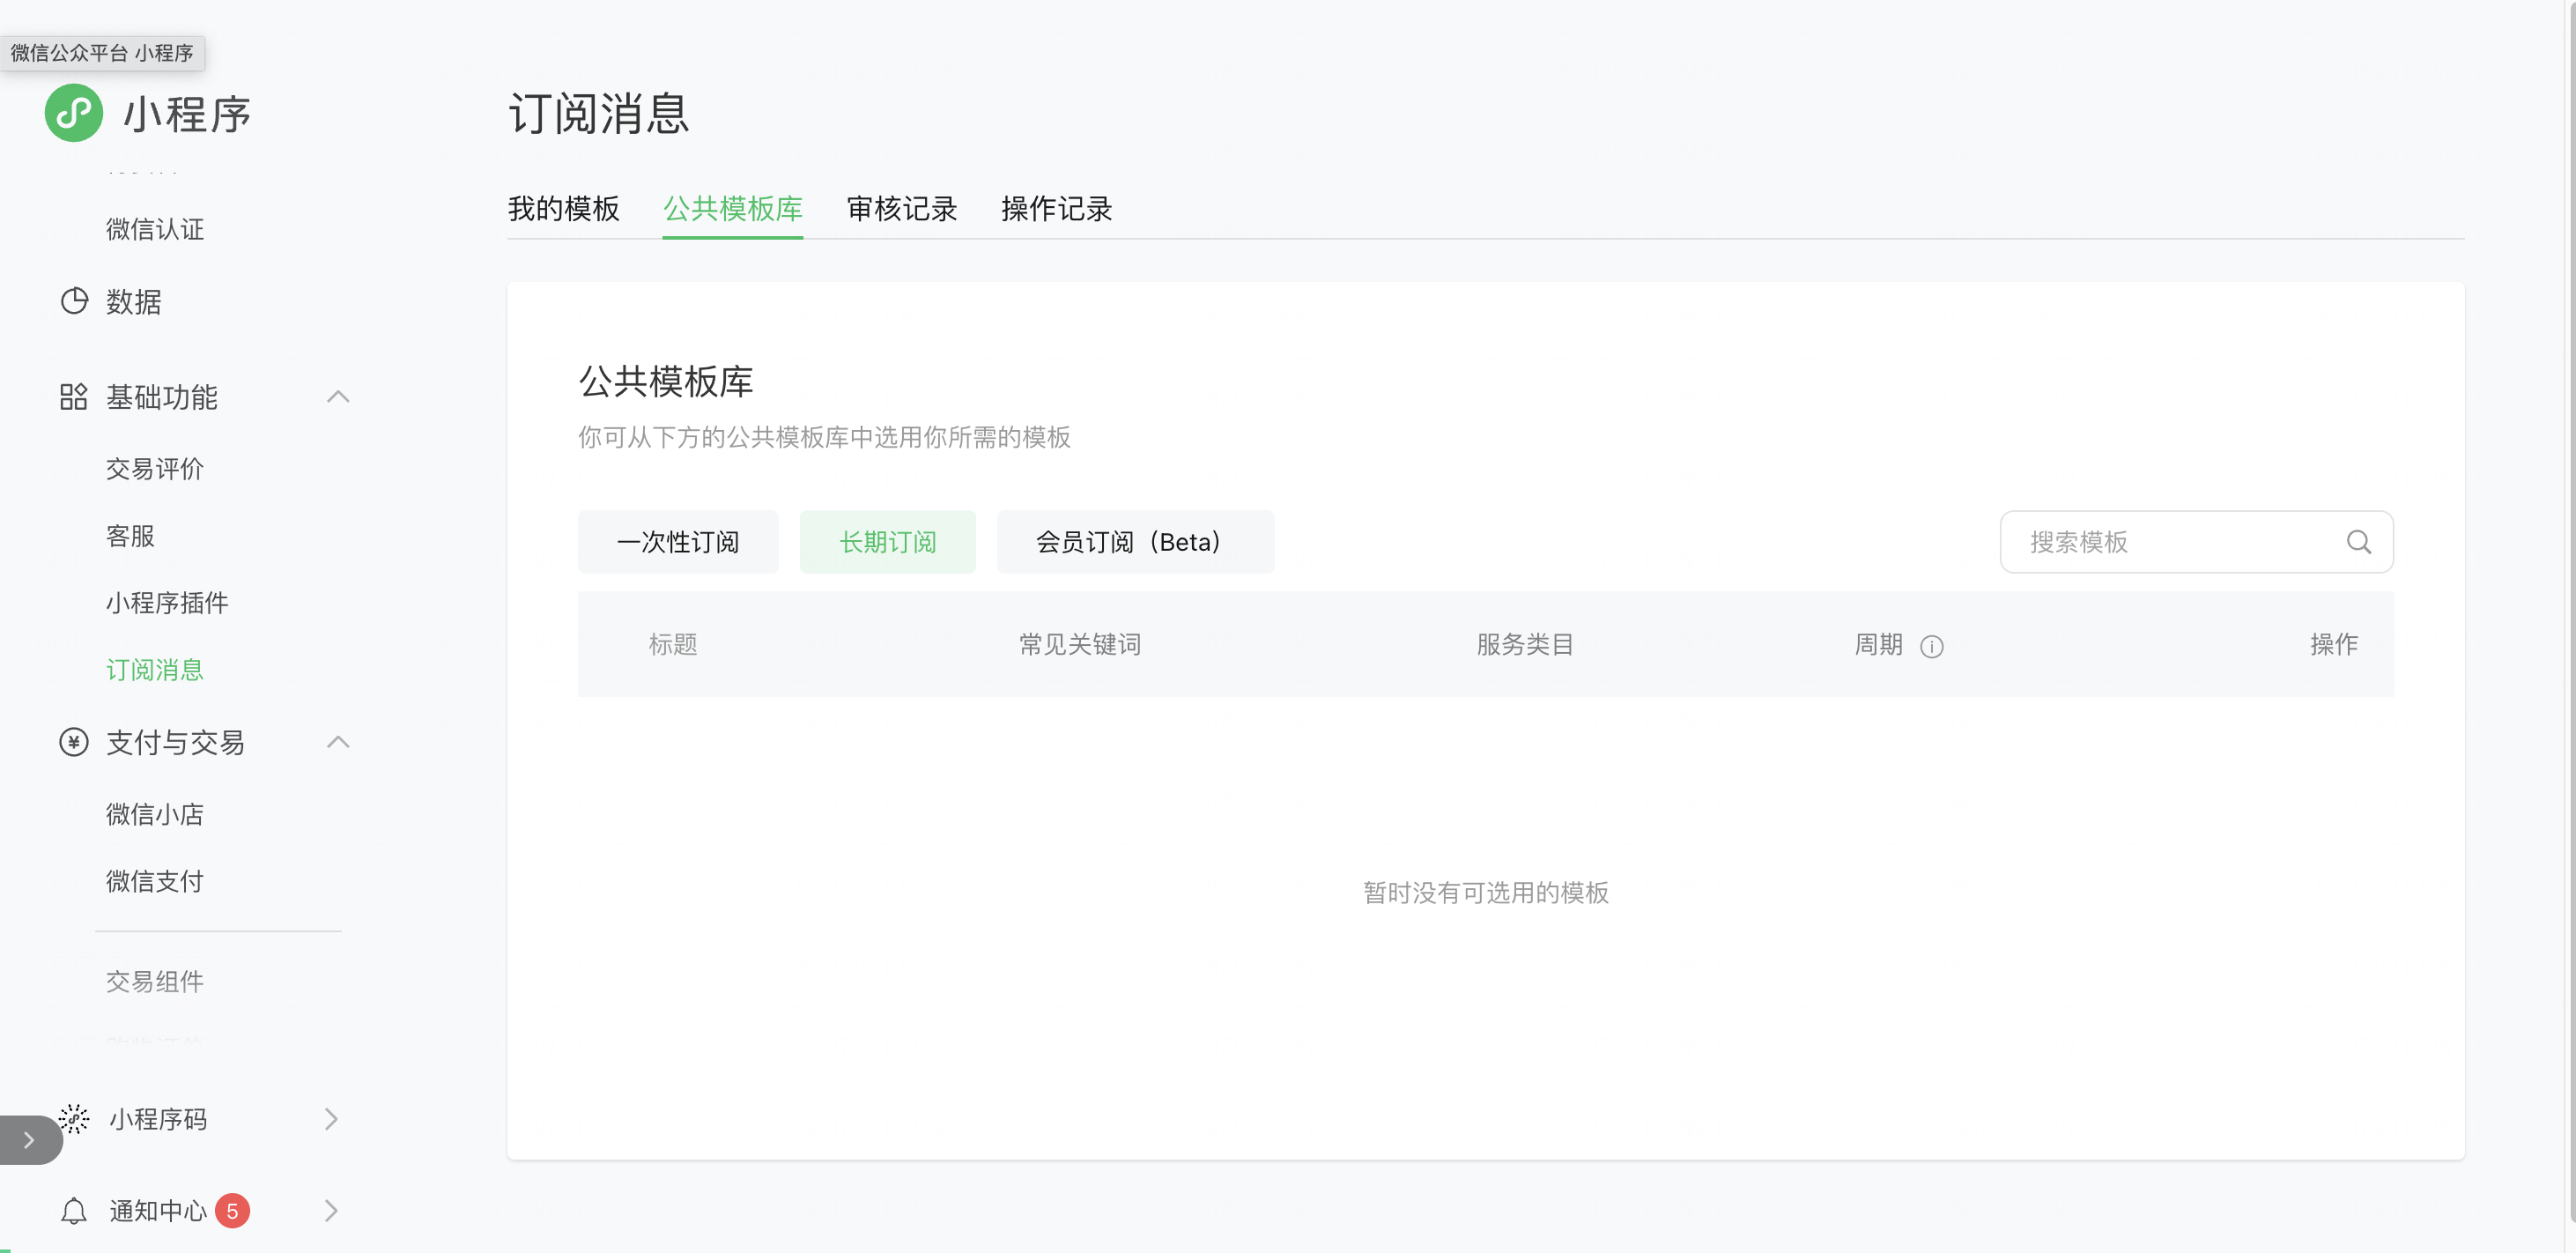This screenshot has width=2576, height=1253.
Task: Expand the 小程序码 arrow
Action: pyautogui.click(x=331, y=1118)
